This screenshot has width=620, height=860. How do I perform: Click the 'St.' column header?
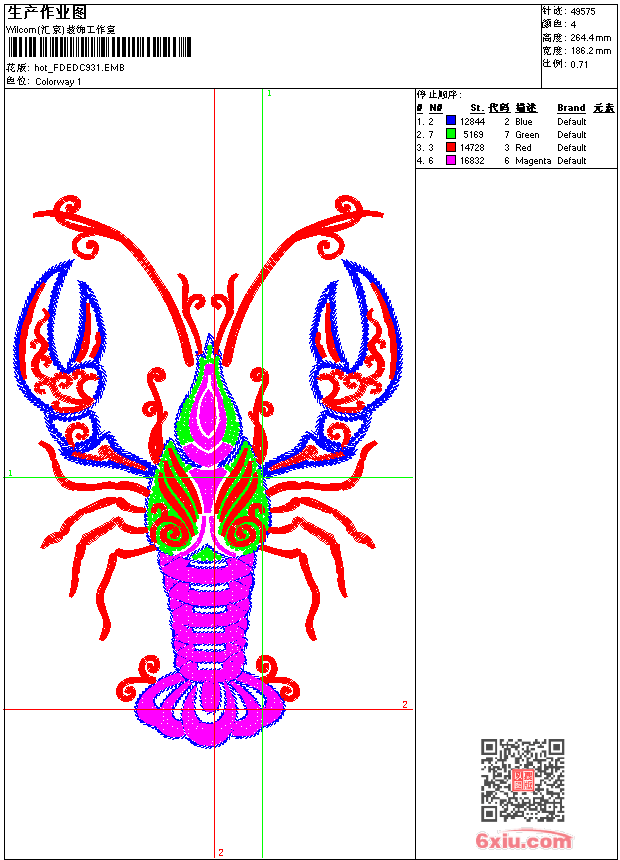[x=477, y=108]
